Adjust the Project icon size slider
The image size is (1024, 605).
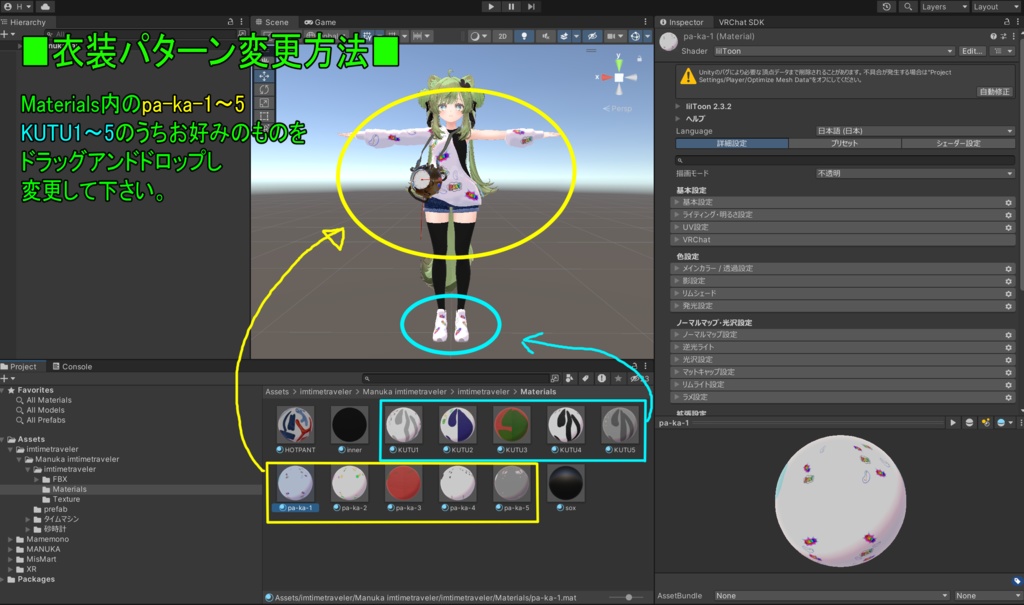click(x=628, y=597)
